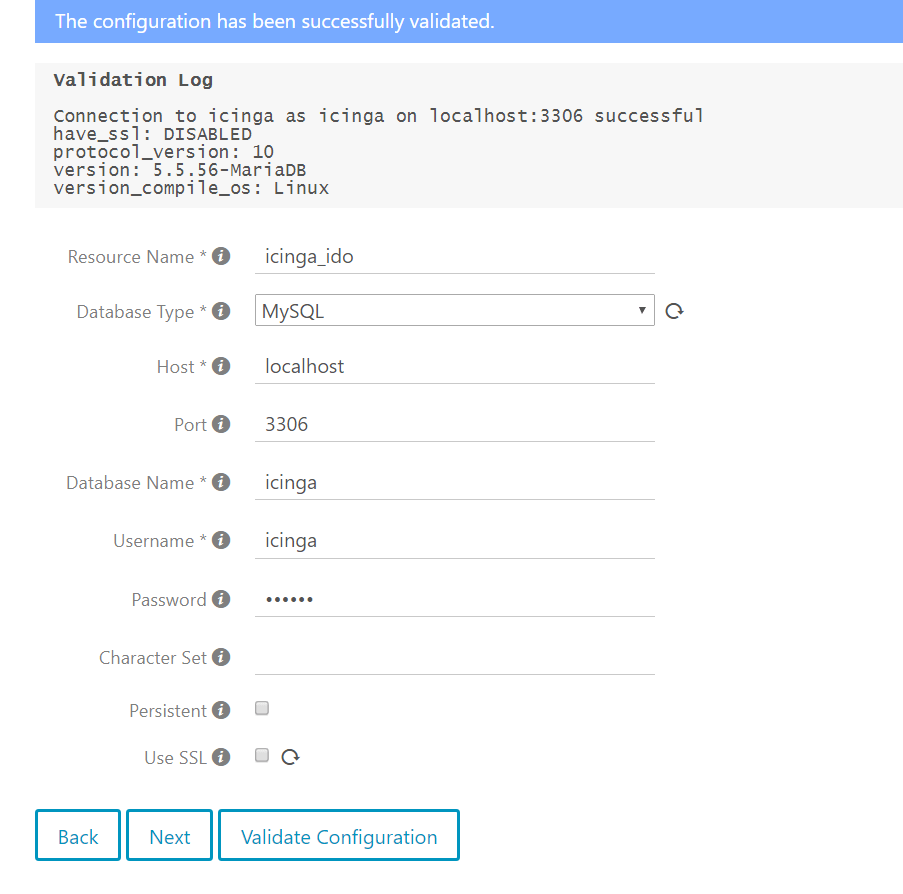Enable the Persistent checkbox
903x894 pixels.
click(x=262, y=709)
